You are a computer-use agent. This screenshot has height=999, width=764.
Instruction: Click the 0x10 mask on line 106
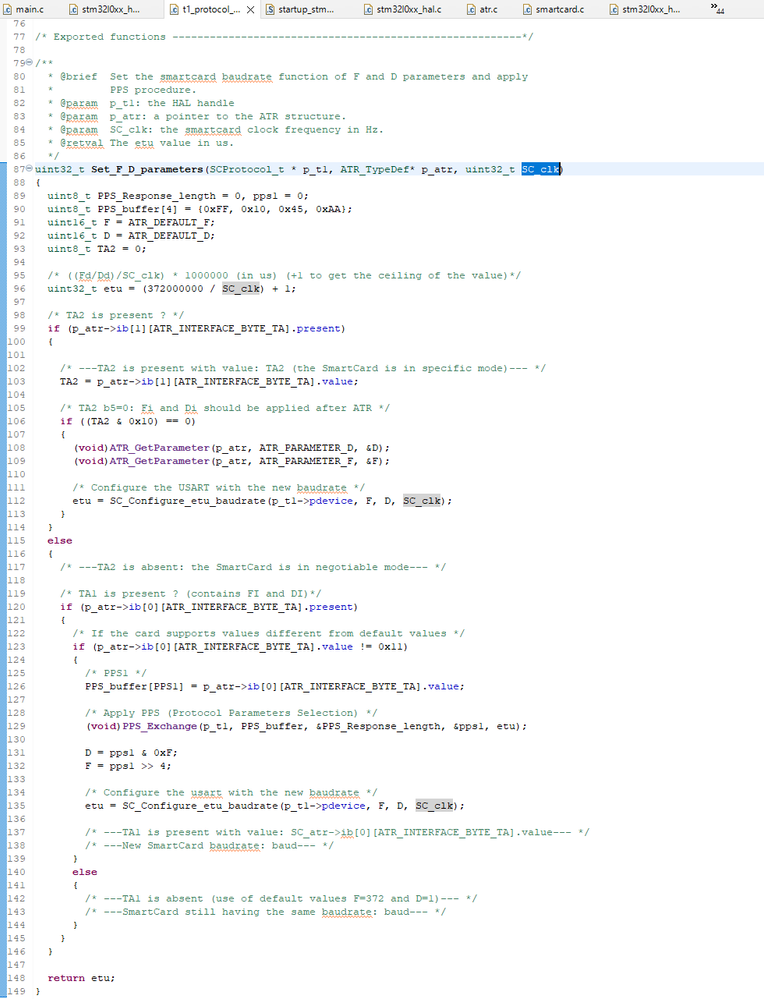click(141, 422)
